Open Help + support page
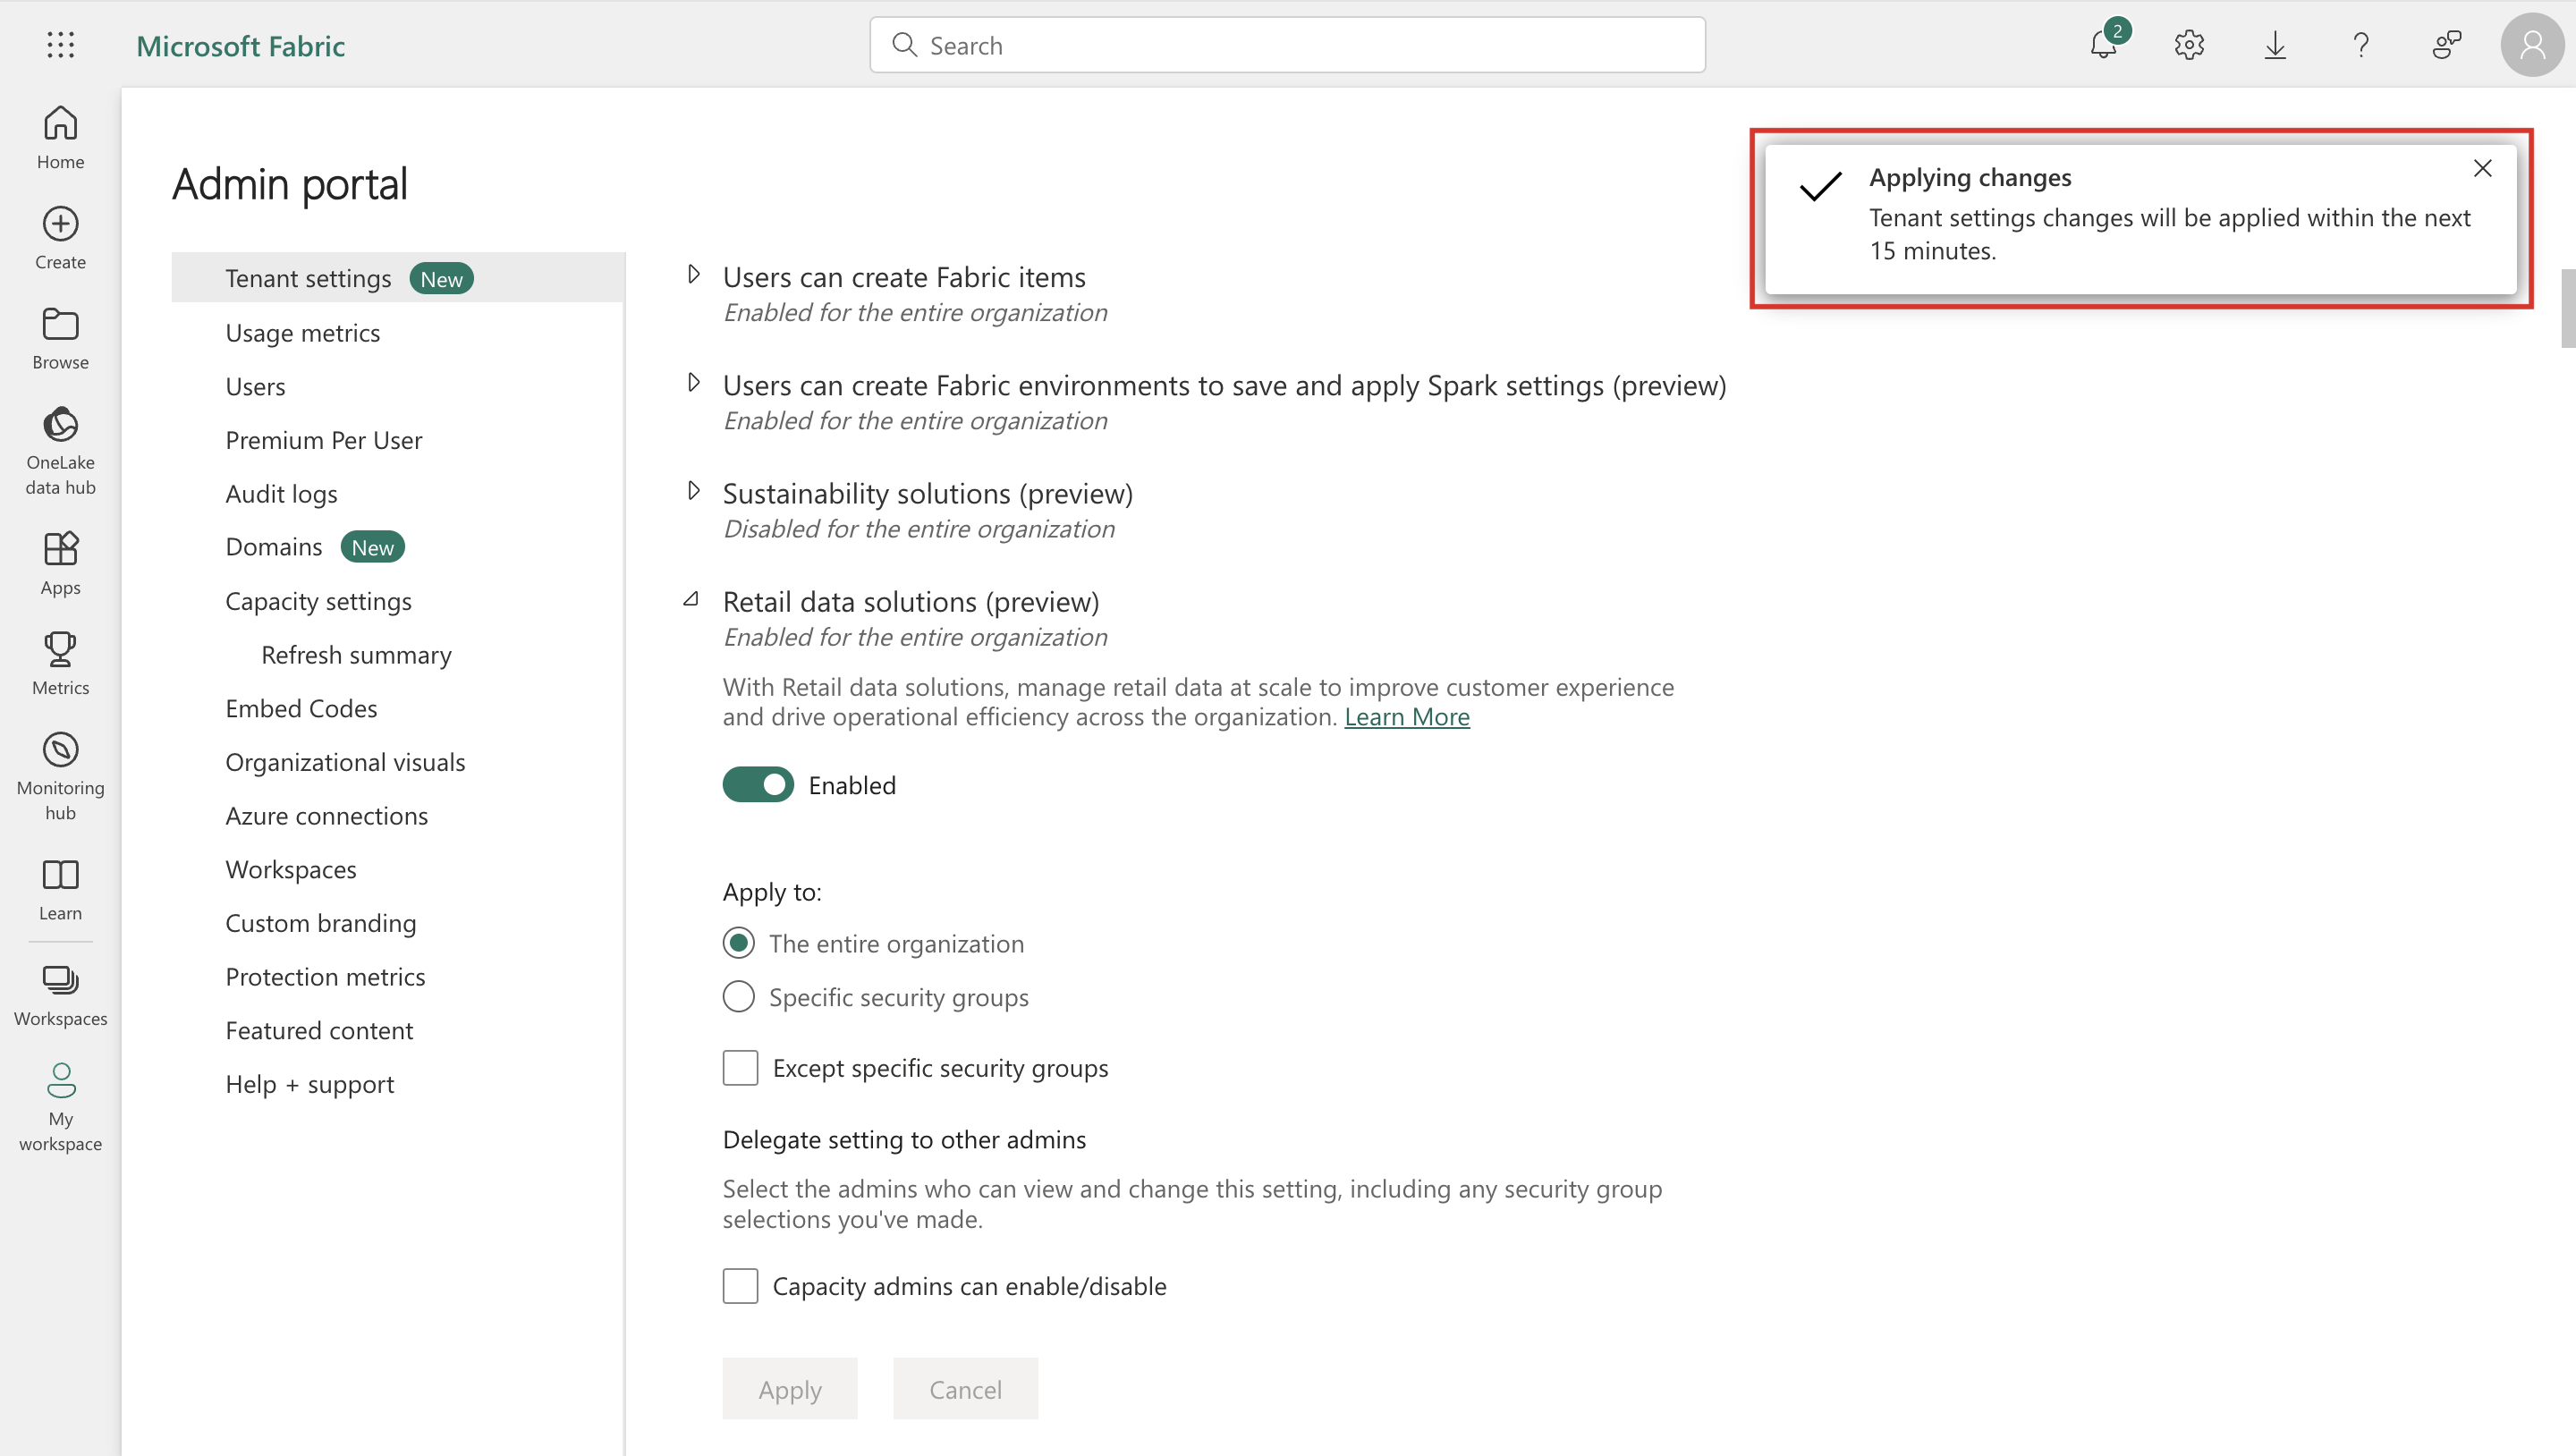The image size is (2576, 1456). (309, 1085)
